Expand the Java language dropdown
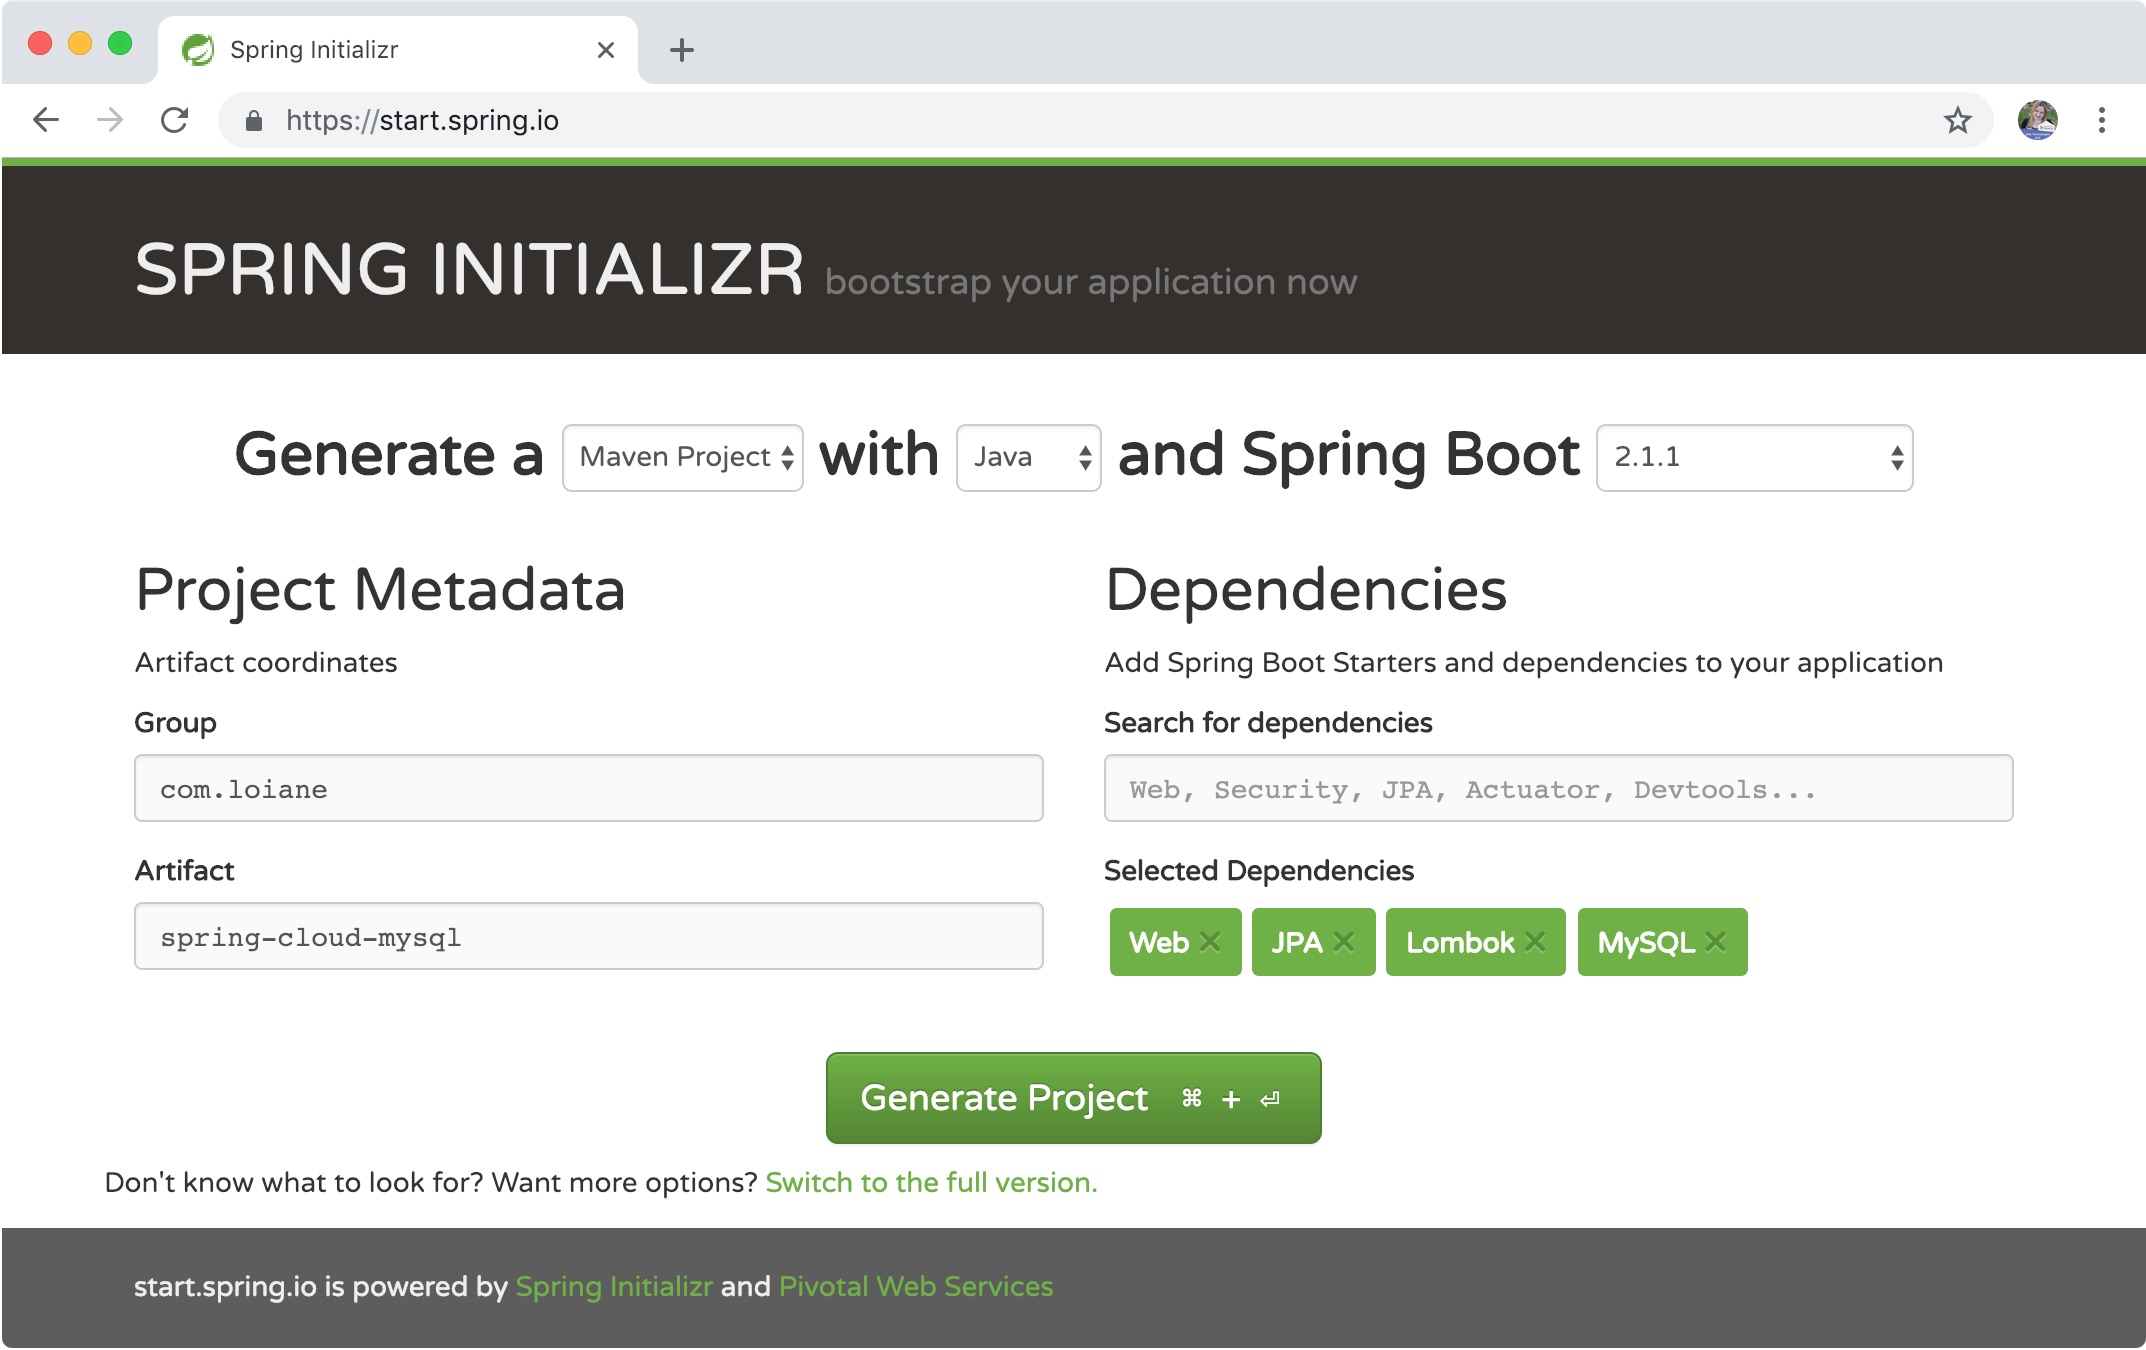This screenshot has height=1350, width=2146. [1026, 456]
